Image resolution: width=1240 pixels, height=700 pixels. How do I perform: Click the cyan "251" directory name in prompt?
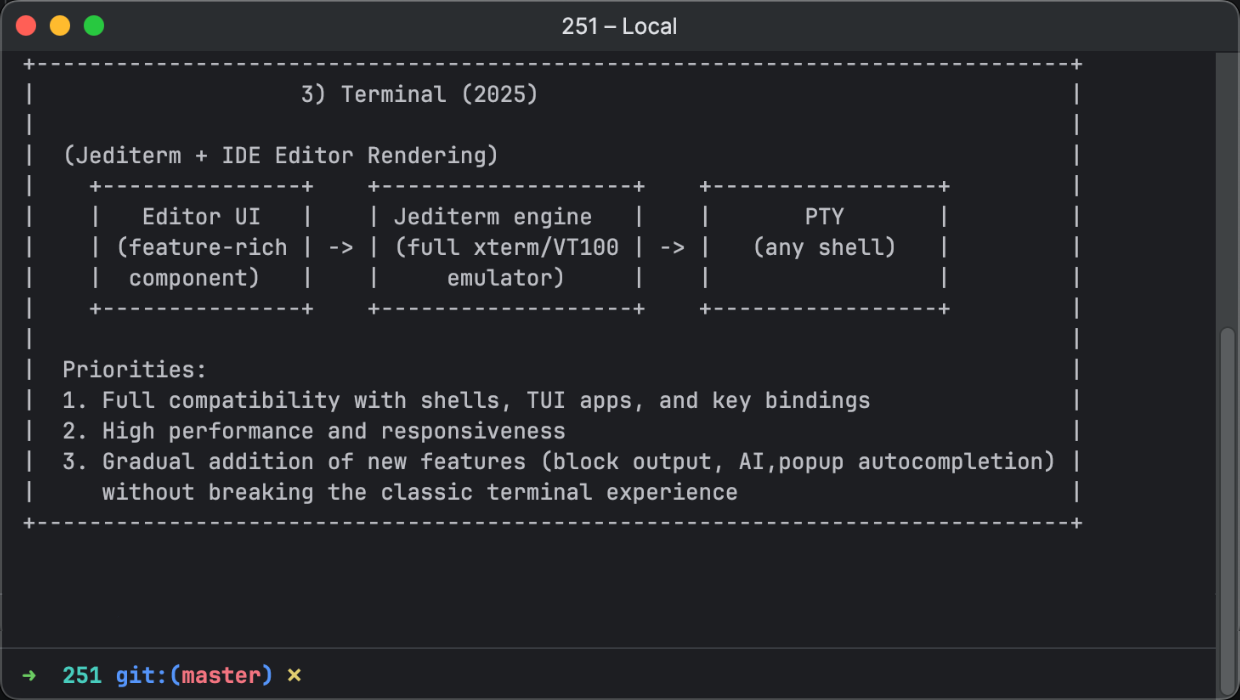(82, 676)
